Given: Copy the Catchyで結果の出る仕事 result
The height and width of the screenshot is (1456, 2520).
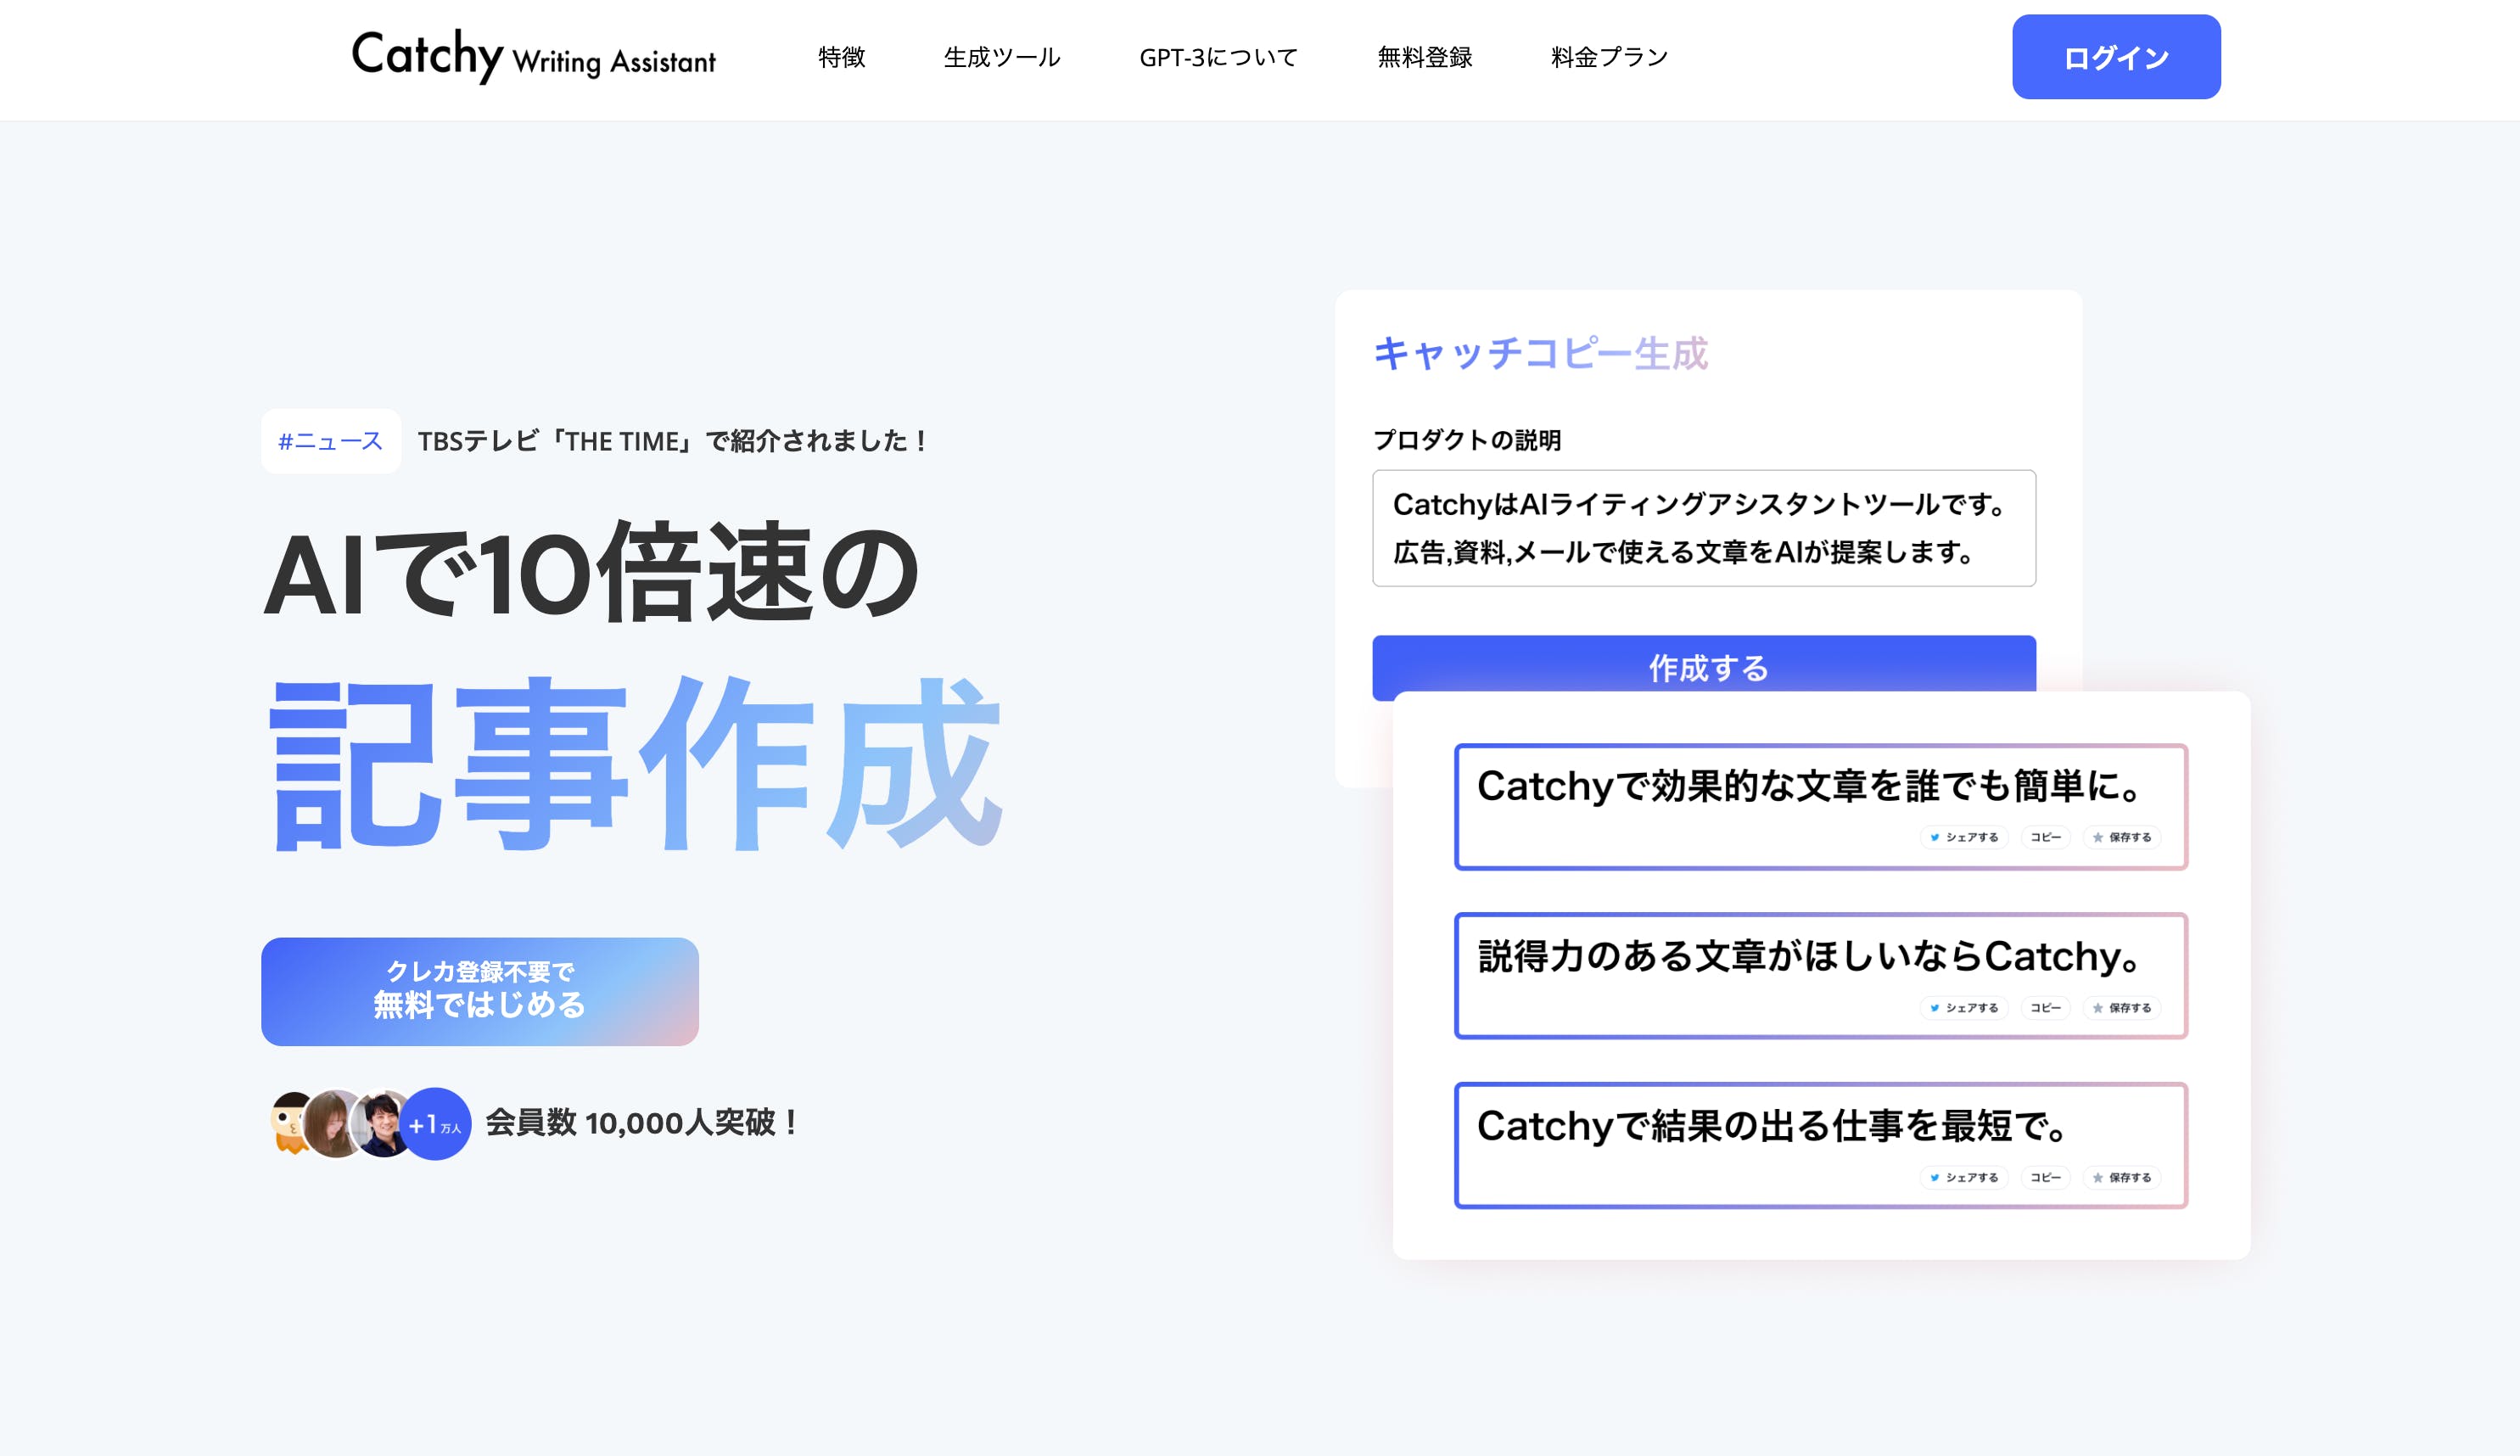Looking at the screenshot, I should [2045, 1177].
